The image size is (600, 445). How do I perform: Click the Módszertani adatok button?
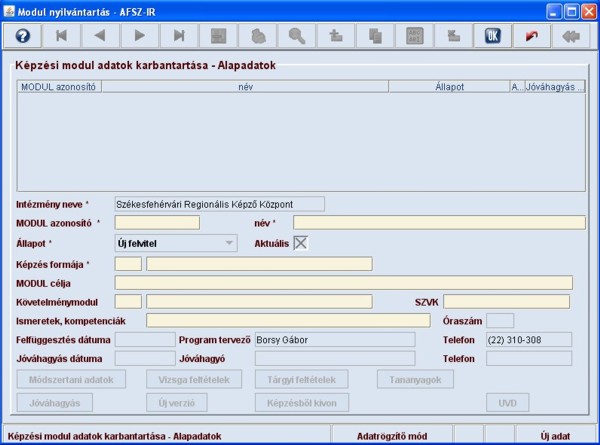(x=71, y=380)
